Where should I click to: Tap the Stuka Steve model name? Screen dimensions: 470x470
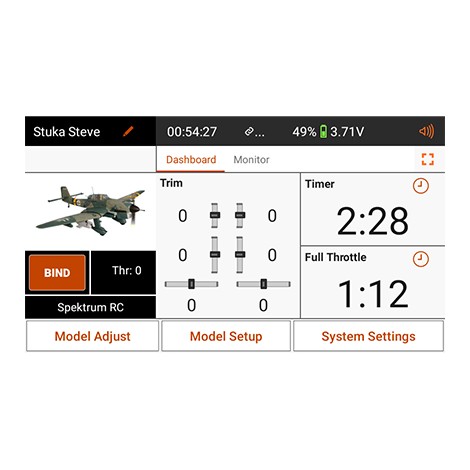pyautogui.click(x=67, y=132)
